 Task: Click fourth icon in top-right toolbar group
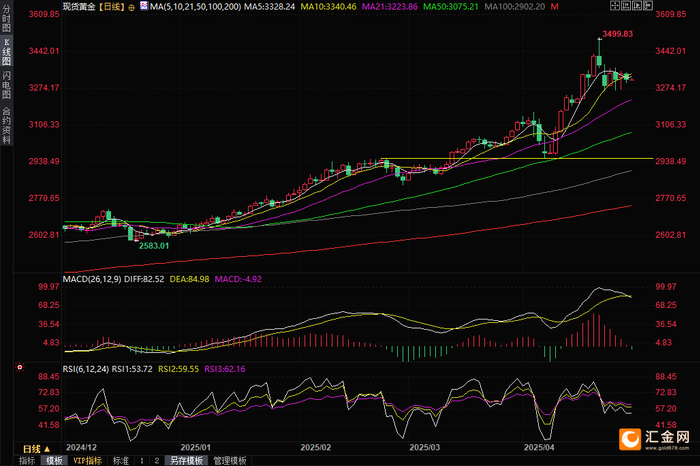tap(648, 5)
